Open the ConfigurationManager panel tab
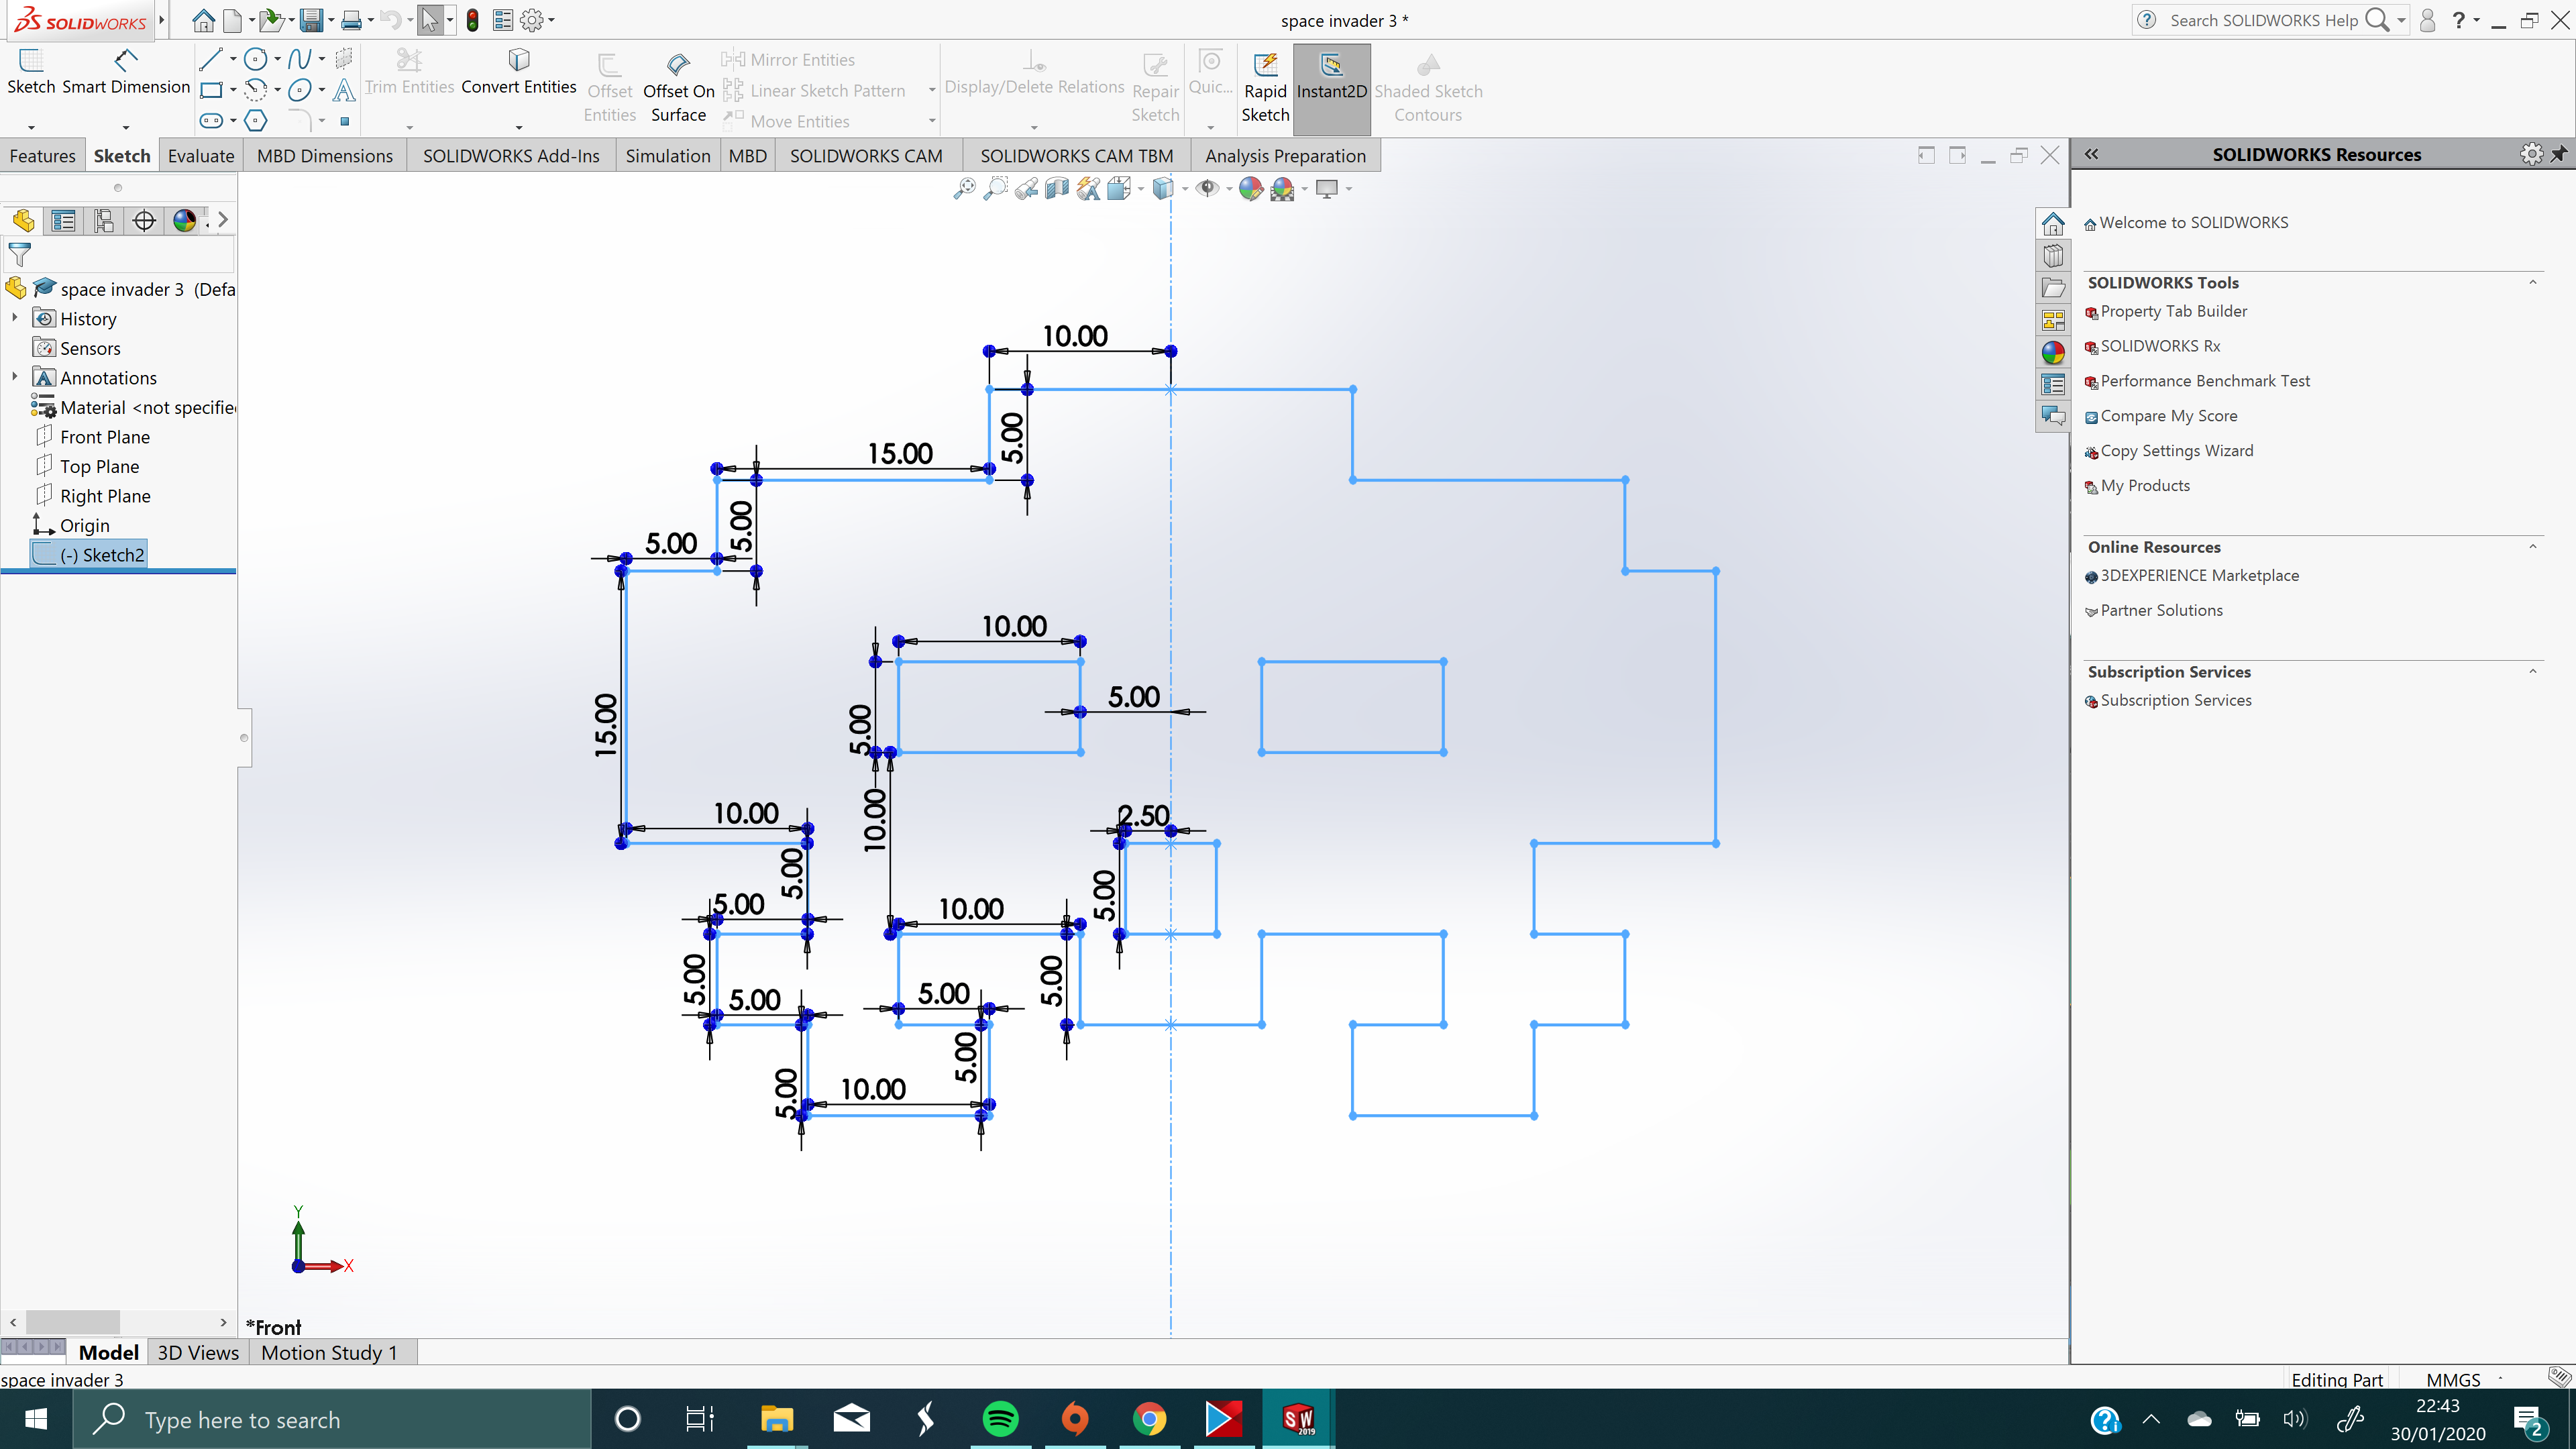Viewport: 2576px width, 1449px height. tap(103, 220)
